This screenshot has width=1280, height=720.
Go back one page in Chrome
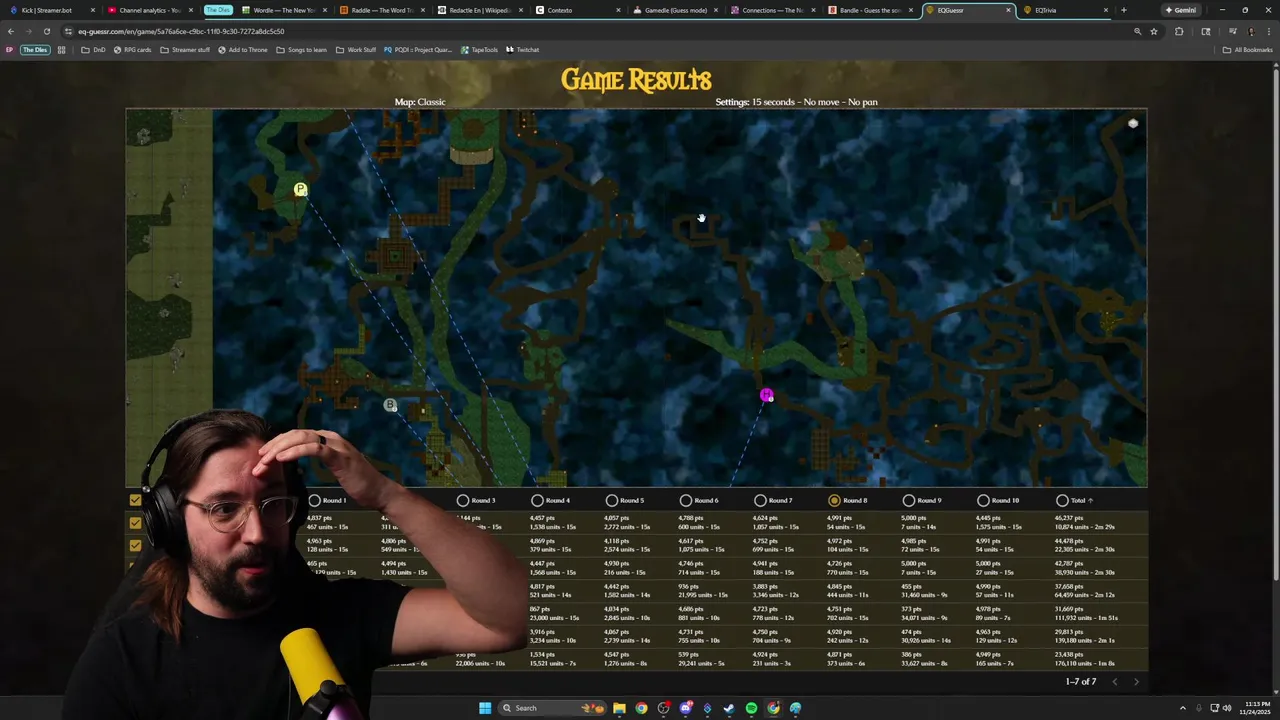click(11, 31)
